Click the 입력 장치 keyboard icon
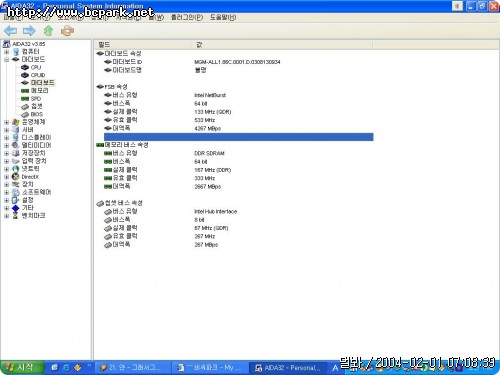Viewport: 500px width, 375px height. pyautogui.click(x=16, y=161)
